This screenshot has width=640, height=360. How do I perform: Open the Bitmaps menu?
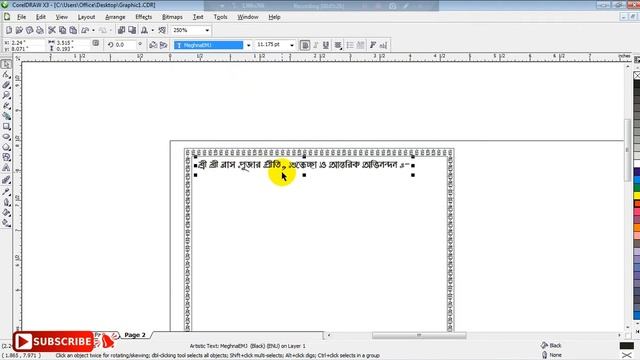[172, 17]
